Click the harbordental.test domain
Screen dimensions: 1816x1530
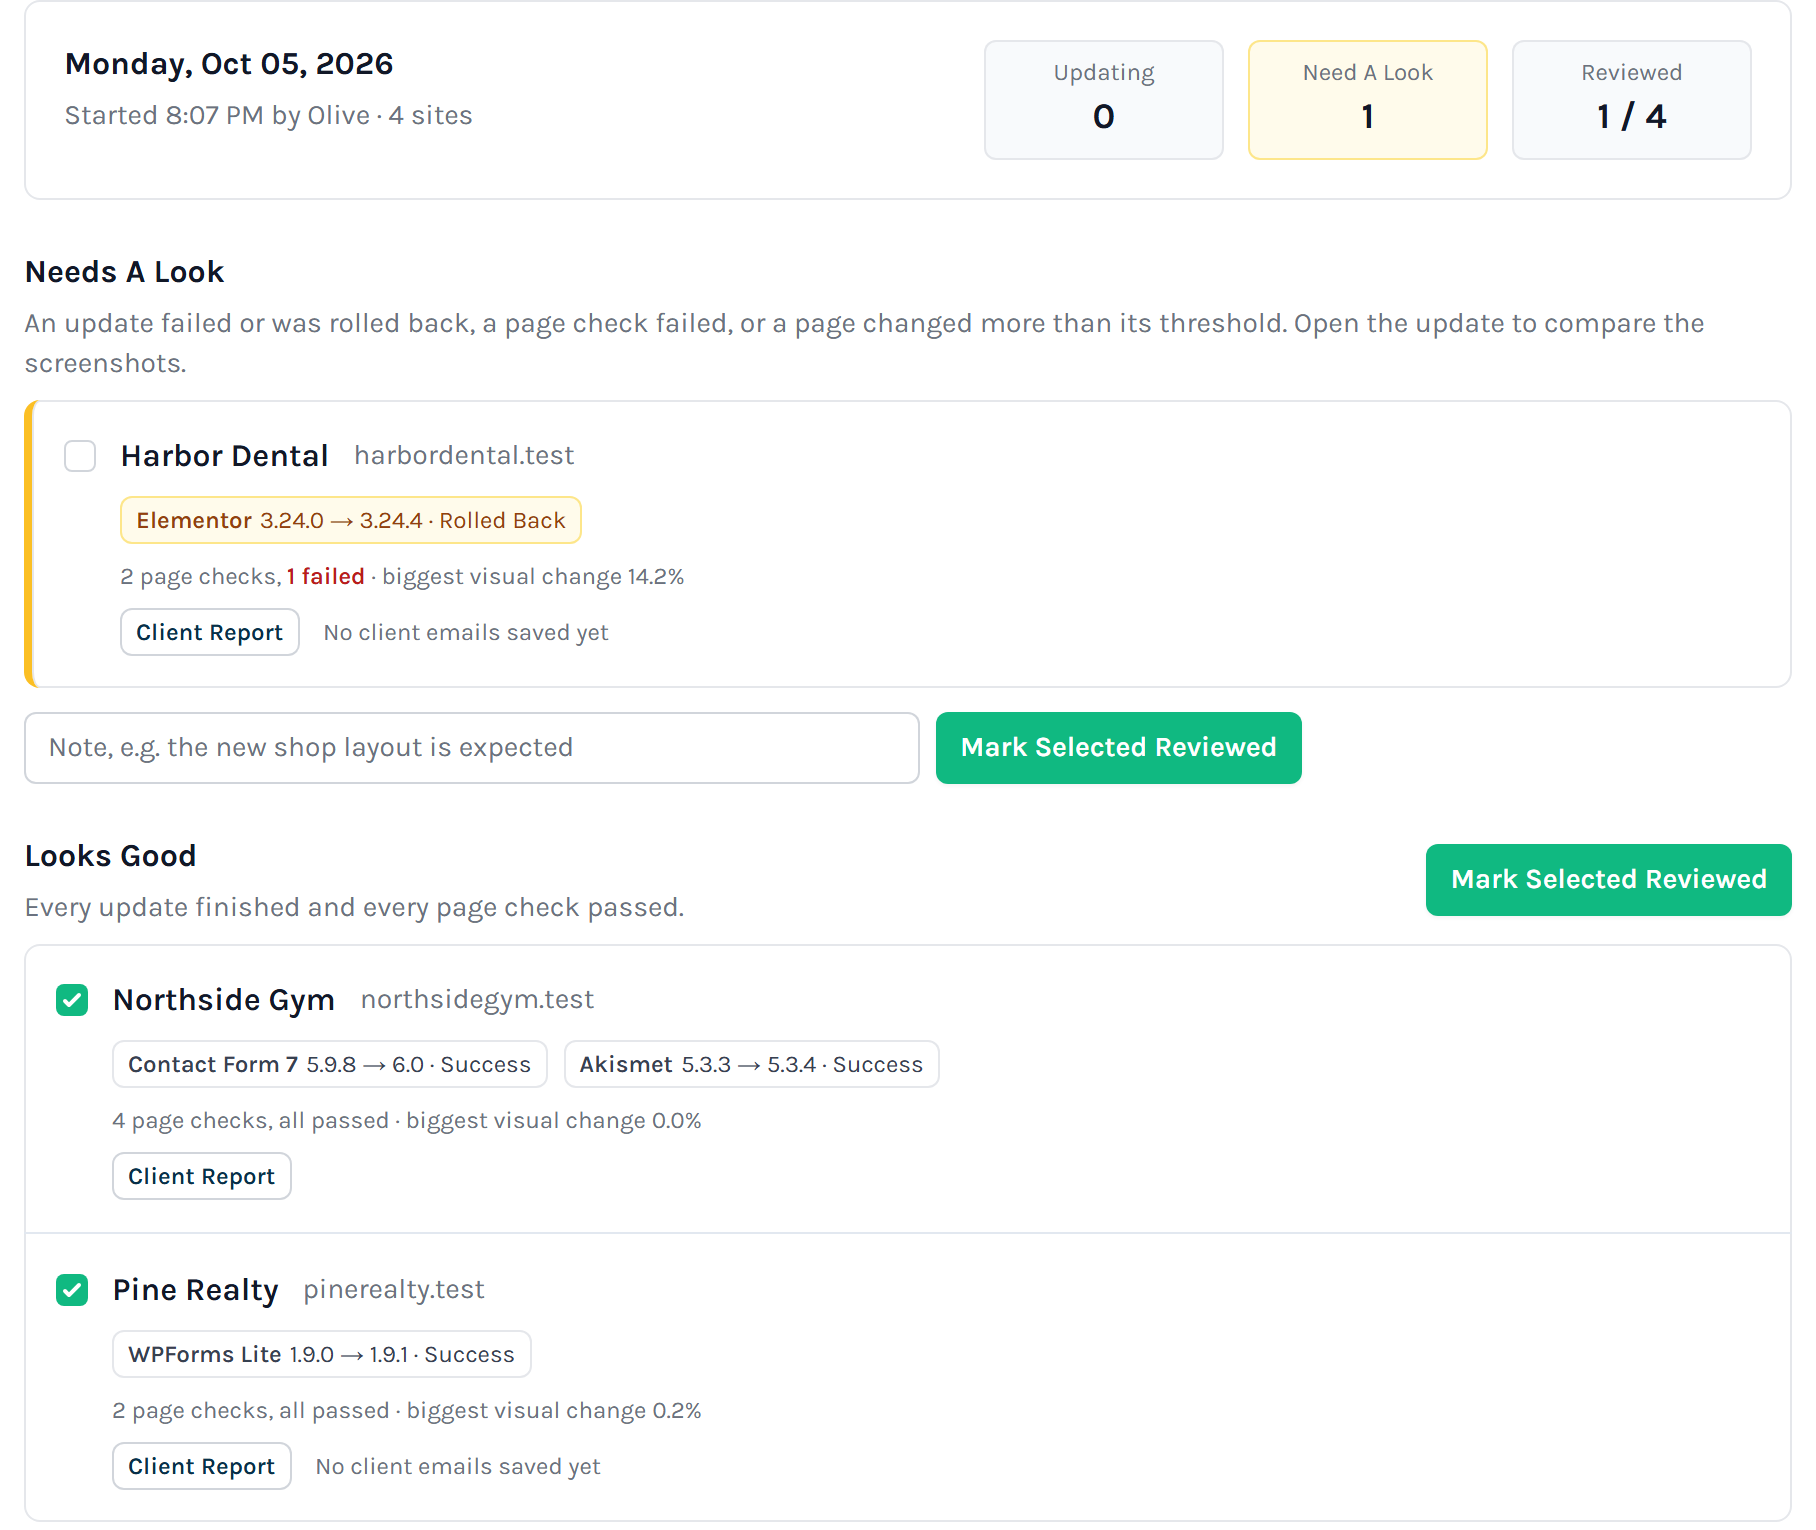point(464,456)
